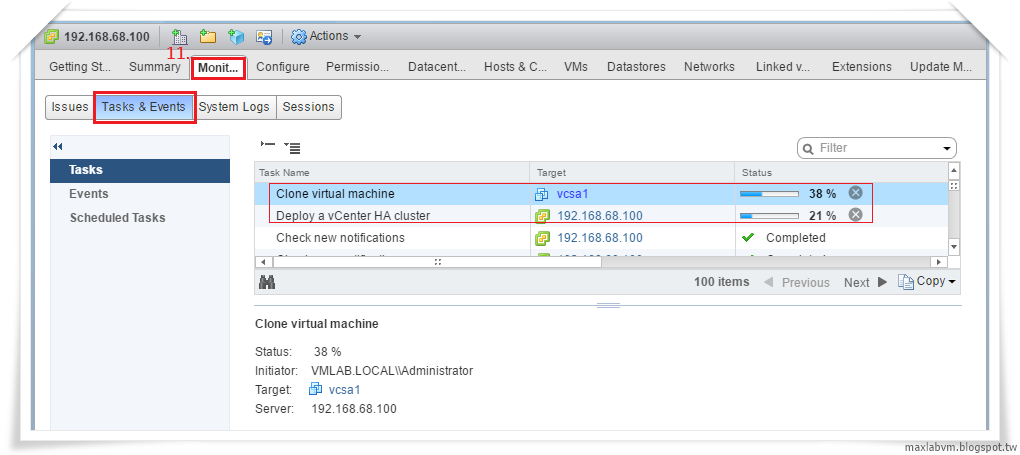Click the new folder toolbar icon
Image resolution: width=1020 pixels, height=455 pixels.
pos(208,36)
